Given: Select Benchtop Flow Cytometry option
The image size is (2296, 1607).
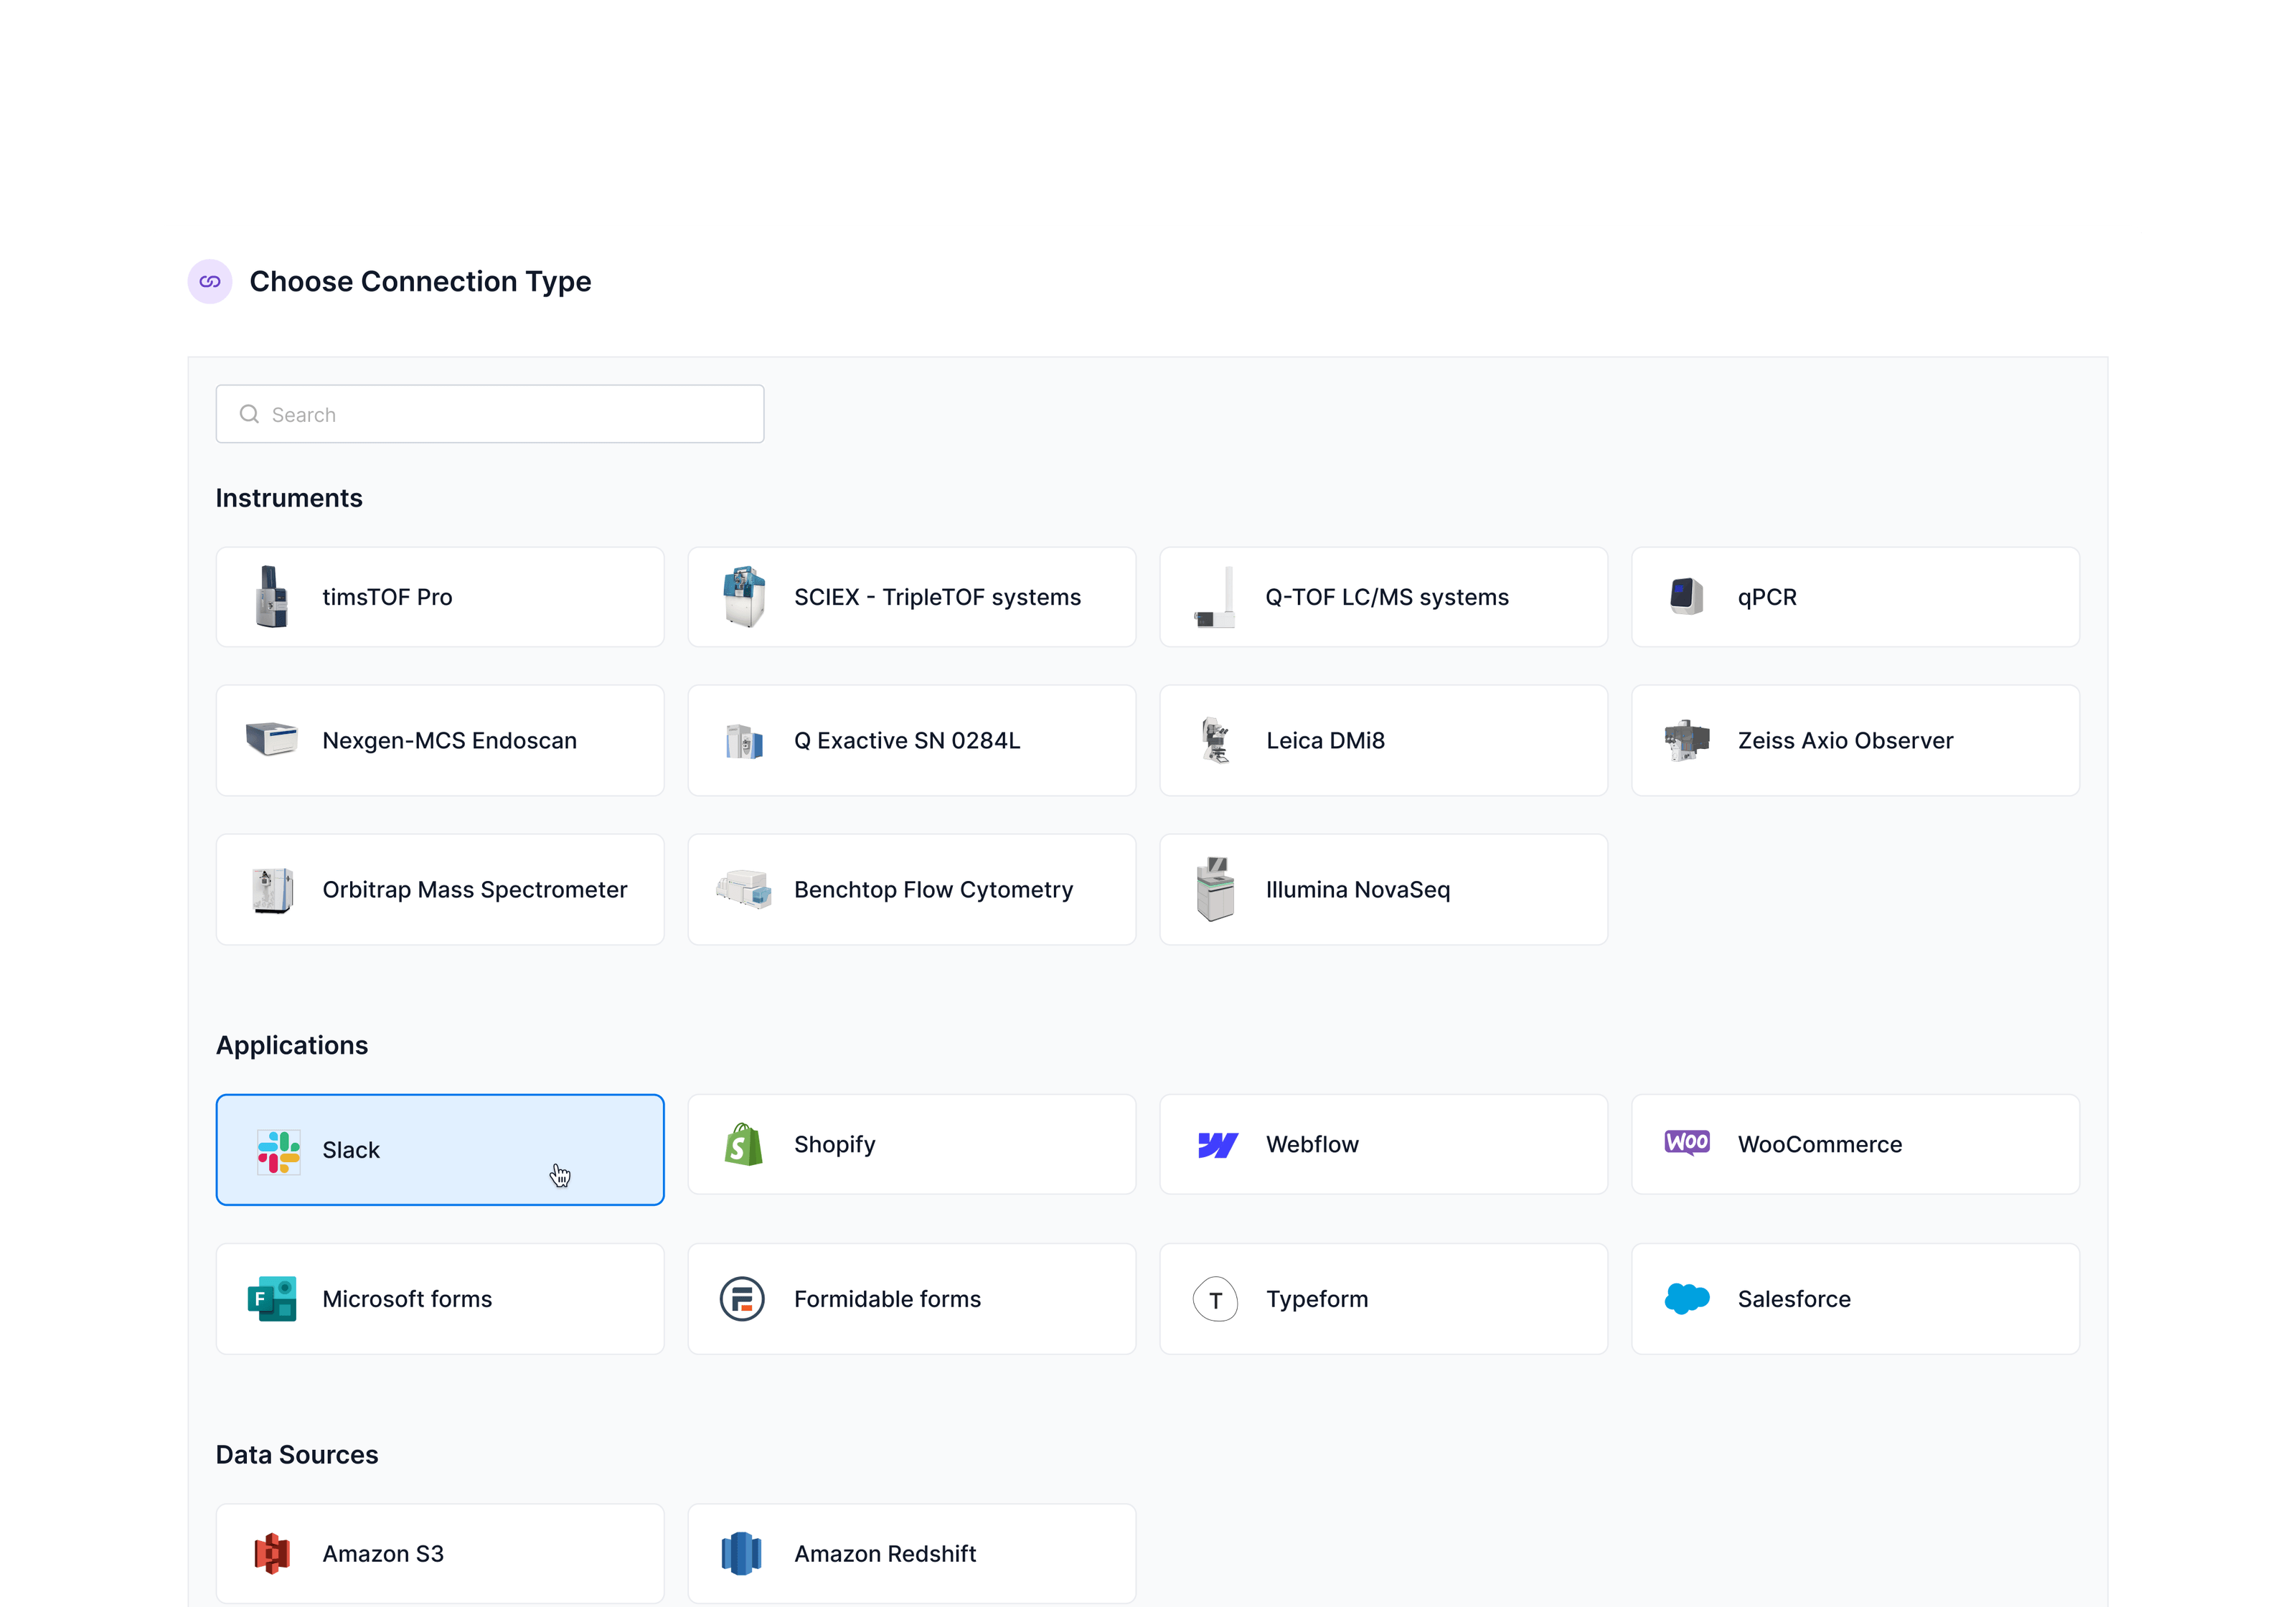Looking at the screenshot, I should (911, 890).
